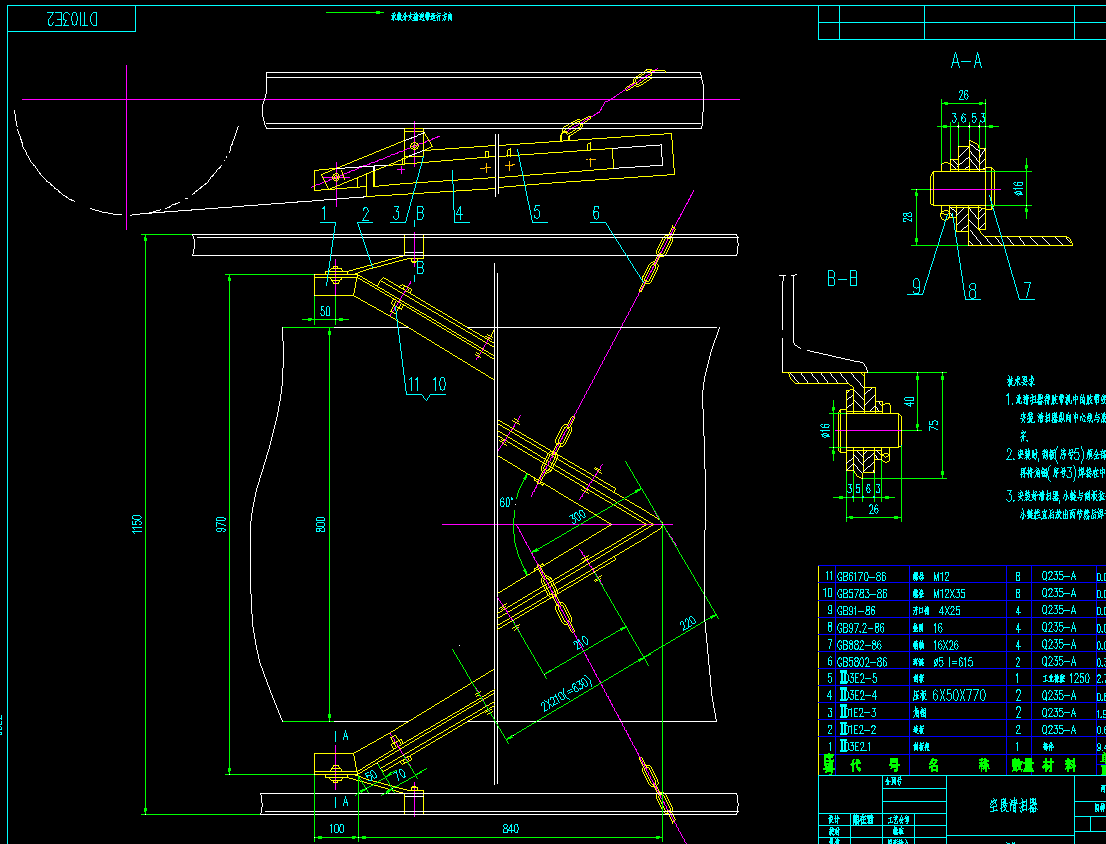Click the 28 dimension in A-A view

point(908,216)
